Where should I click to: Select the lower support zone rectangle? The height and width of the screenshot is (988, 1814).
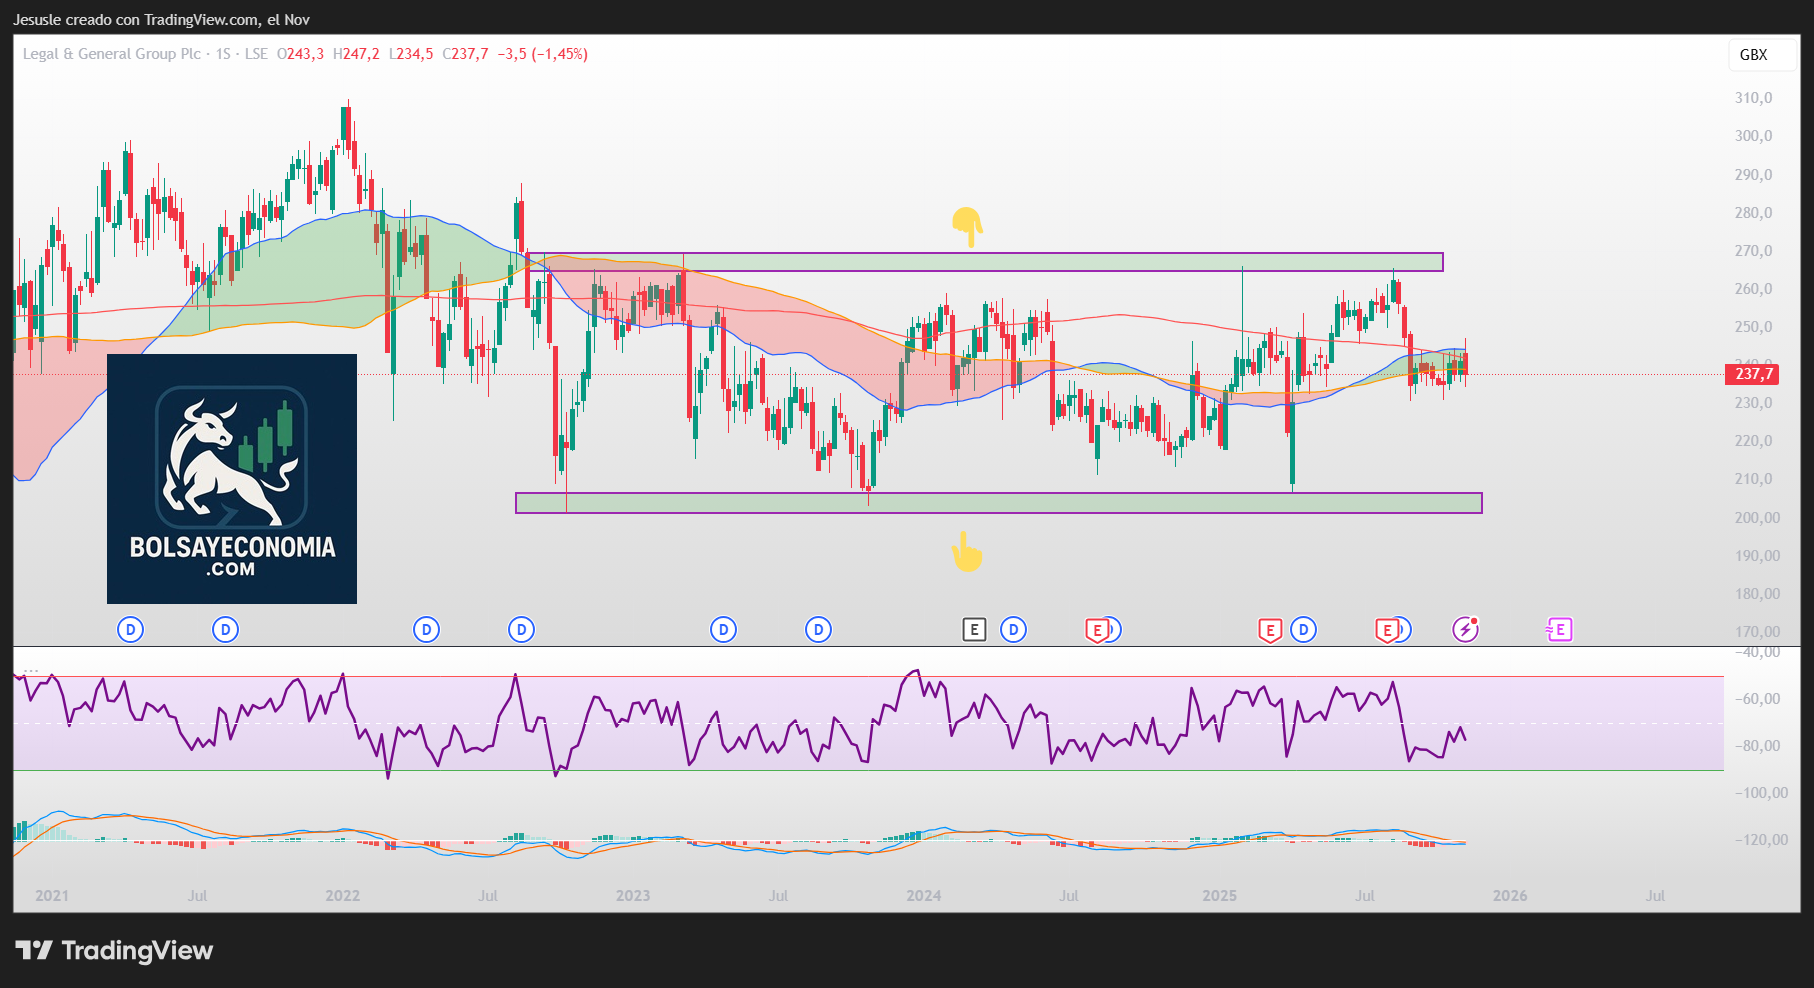(998, 503)
